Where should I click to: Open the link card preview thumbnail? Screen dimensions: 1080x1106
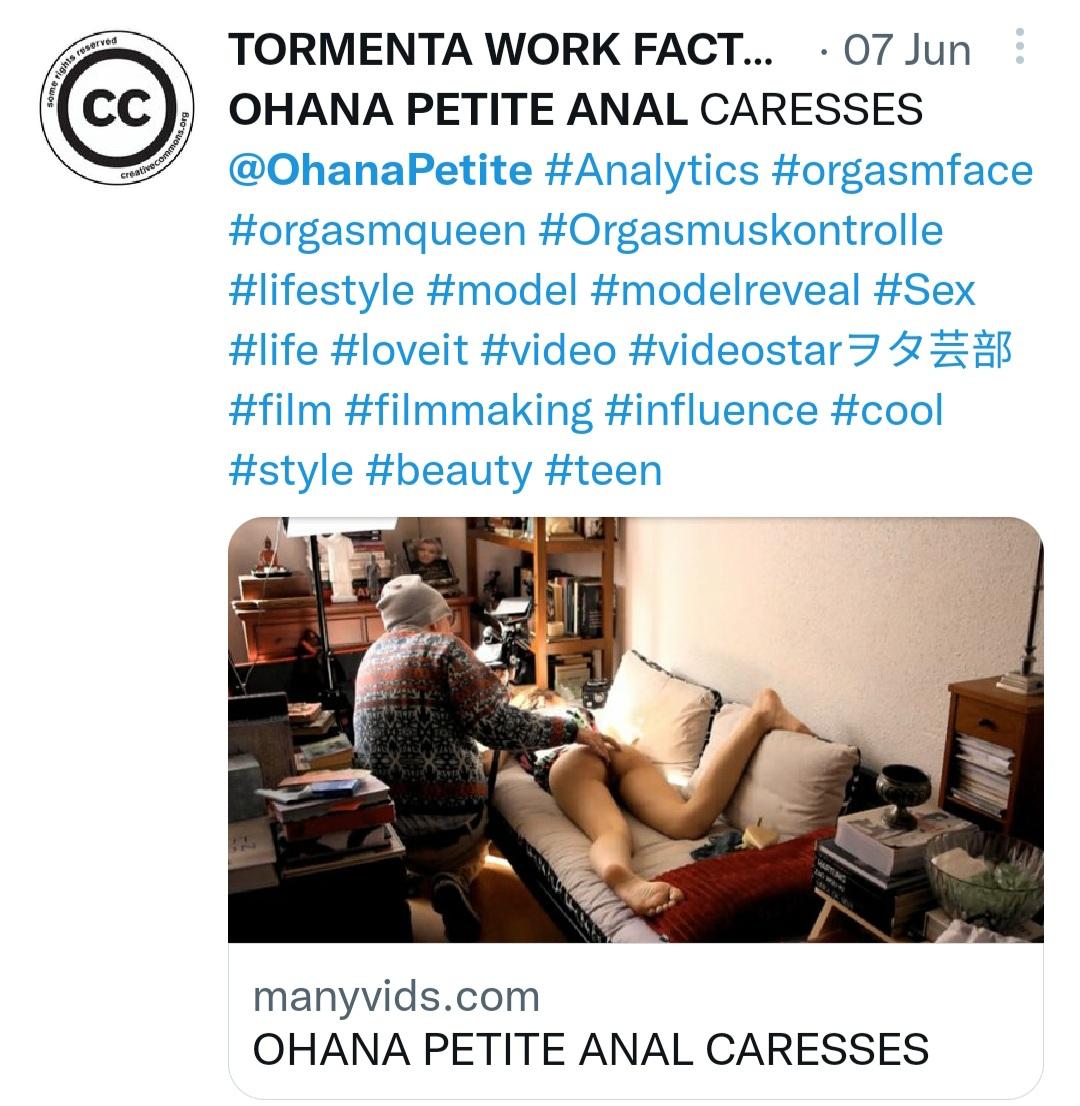(x=636, y=729)
